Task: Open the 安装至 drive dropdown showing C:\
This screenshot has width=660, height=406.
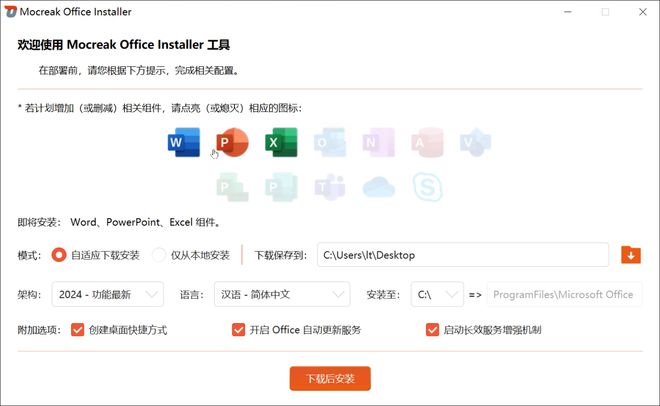Action: [437, 294]
